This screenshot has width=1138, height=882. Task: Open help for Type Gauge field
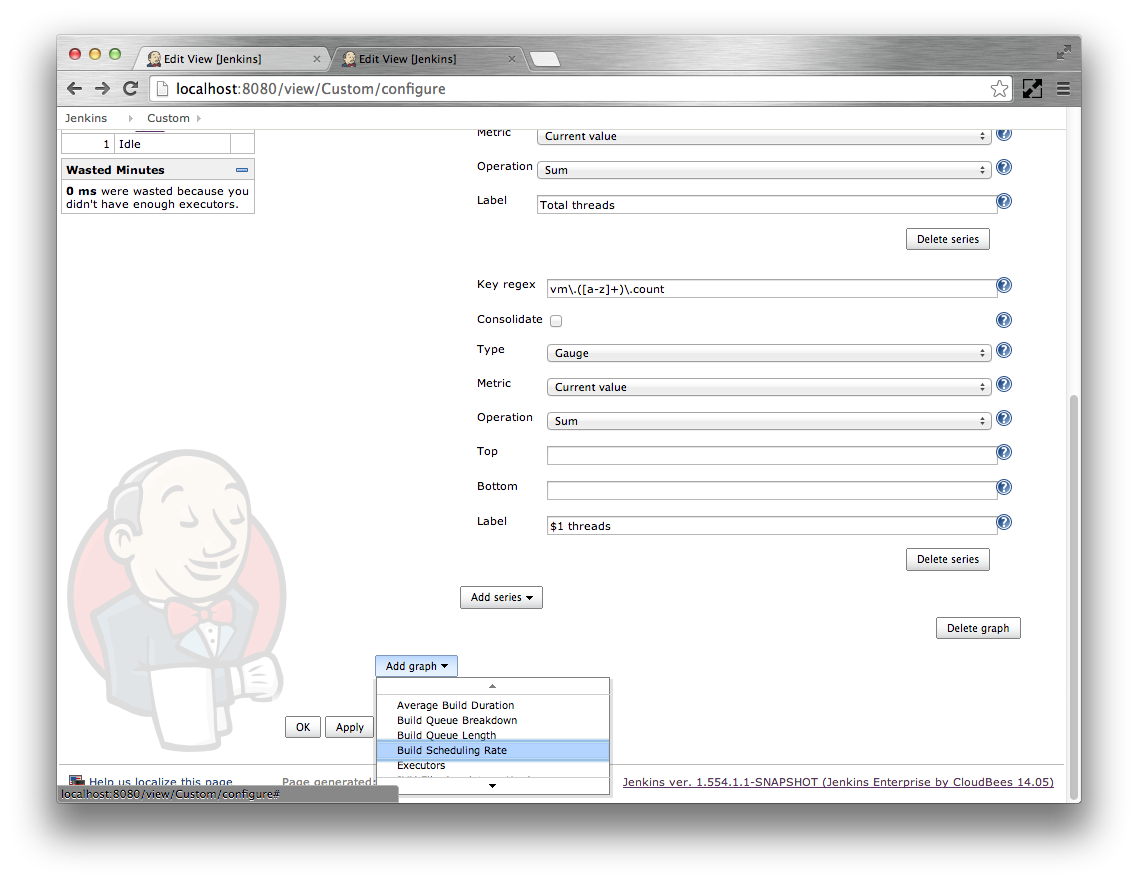click(x=1004, y=351)
